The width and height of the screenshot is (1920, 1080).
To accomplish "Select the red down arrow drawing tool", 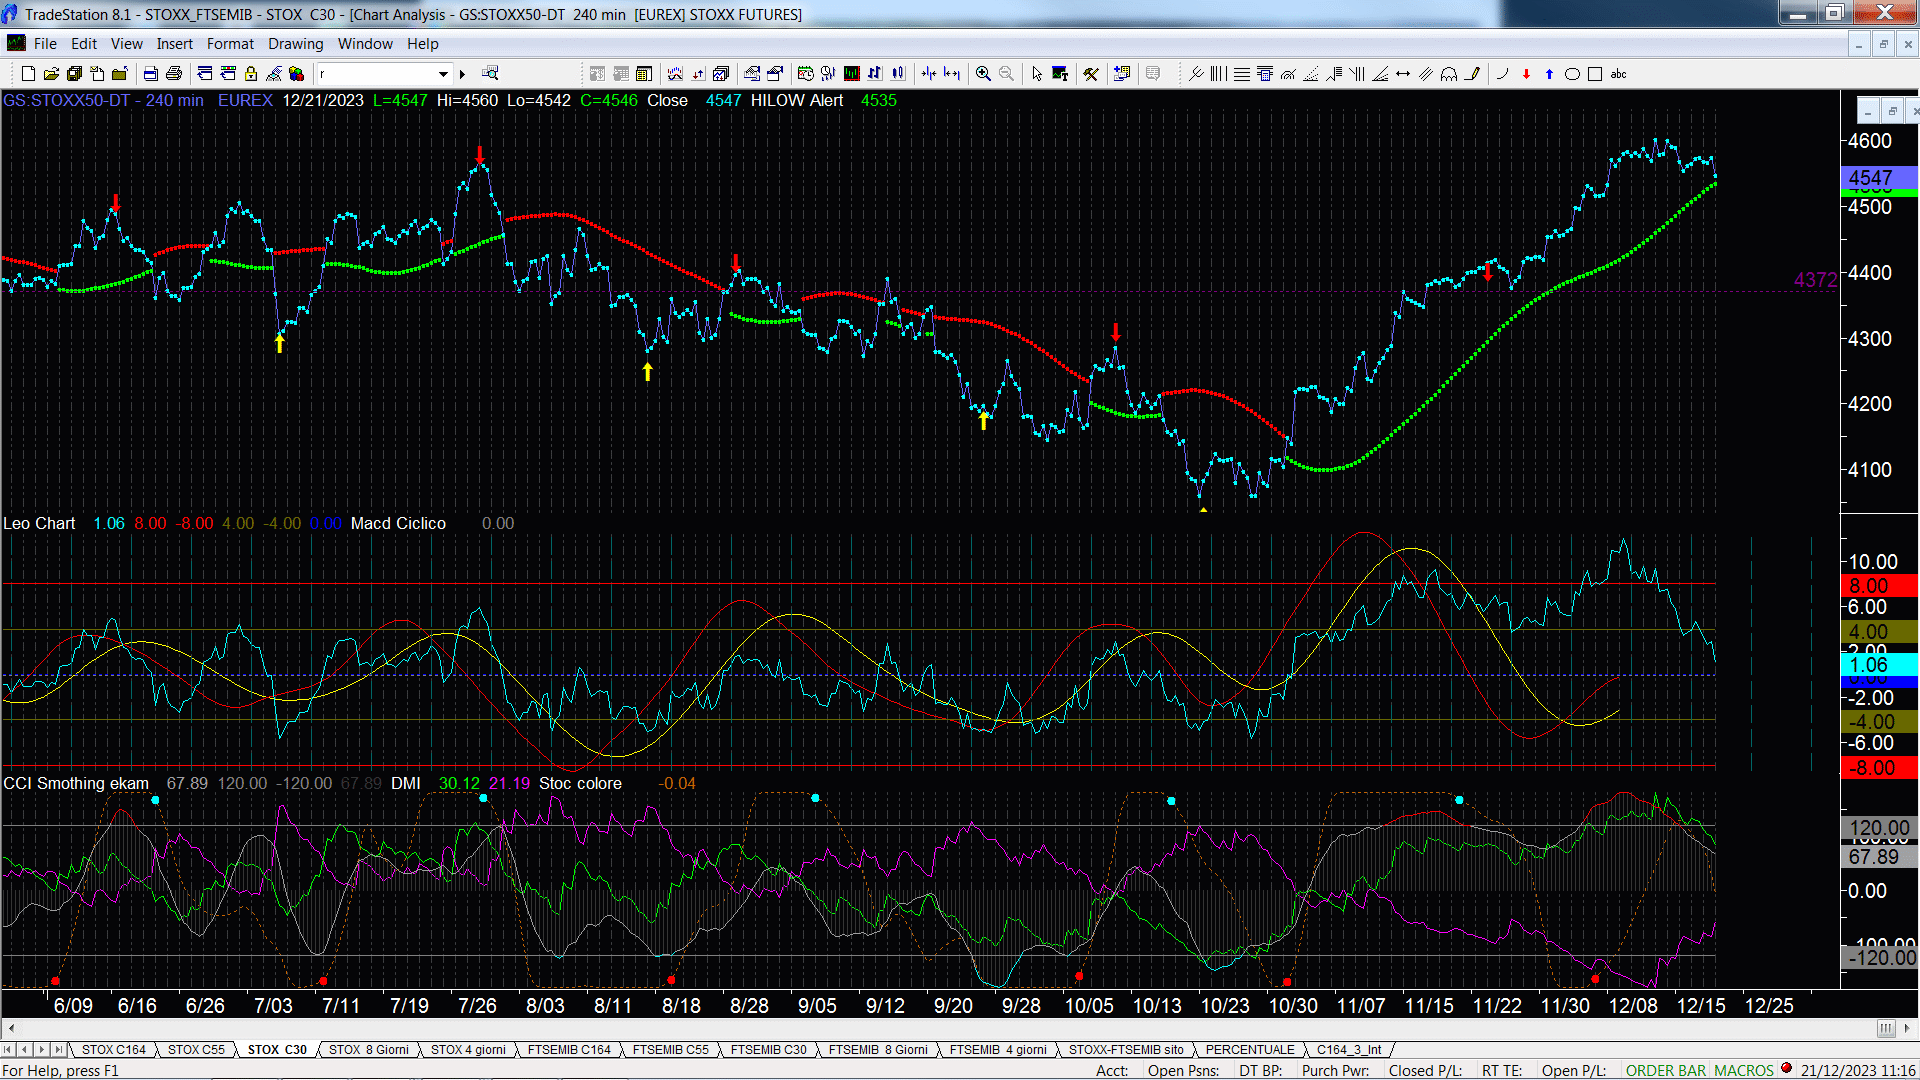I will tap(1526, 74).
